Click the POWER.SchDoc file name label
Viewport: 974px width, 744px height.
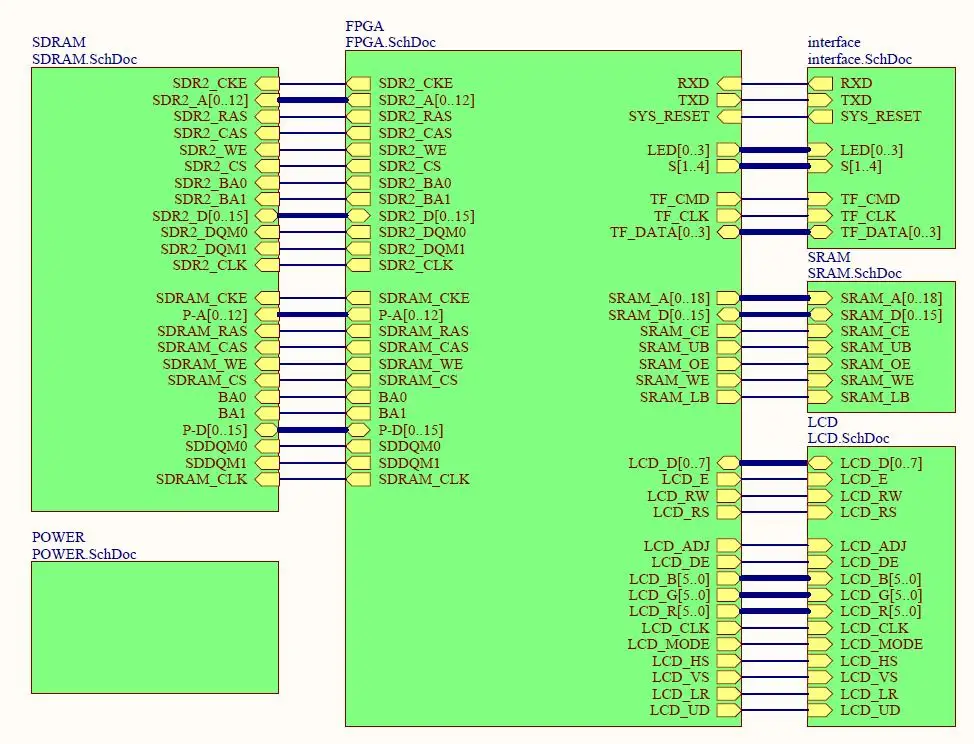[84, 555]
